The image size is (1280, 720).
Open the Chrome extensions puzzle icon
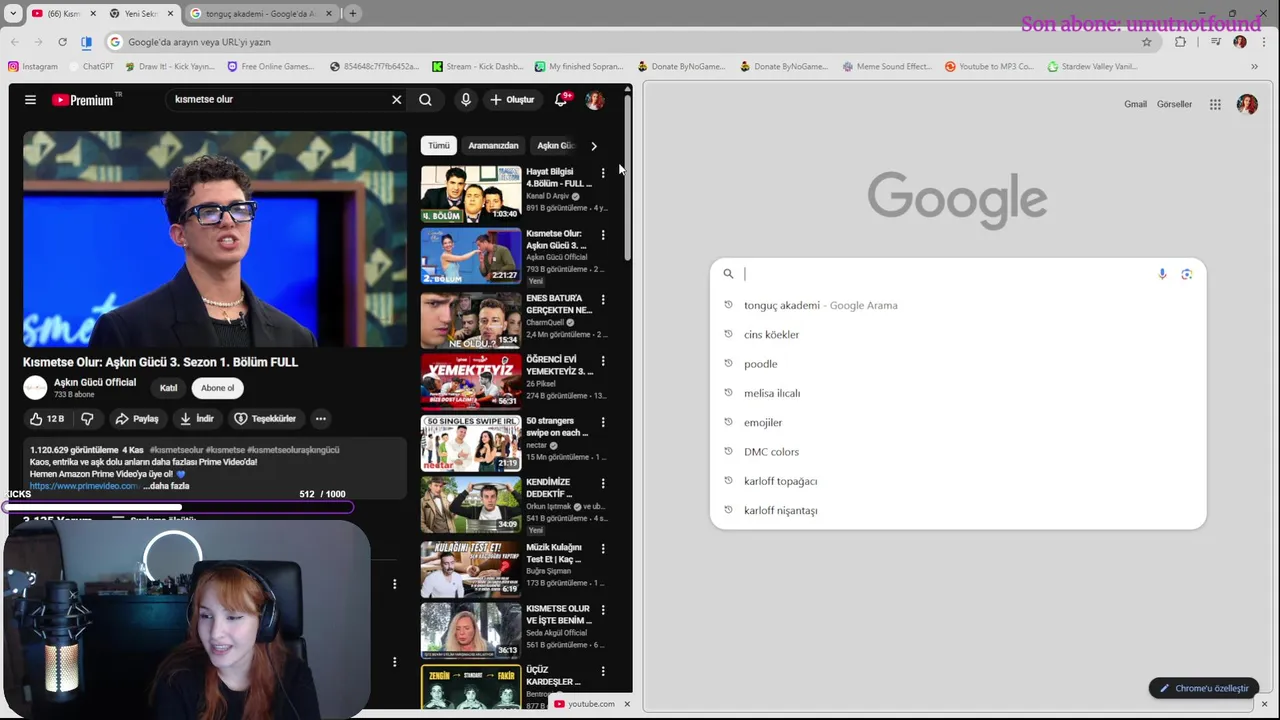pos(1181,42)
